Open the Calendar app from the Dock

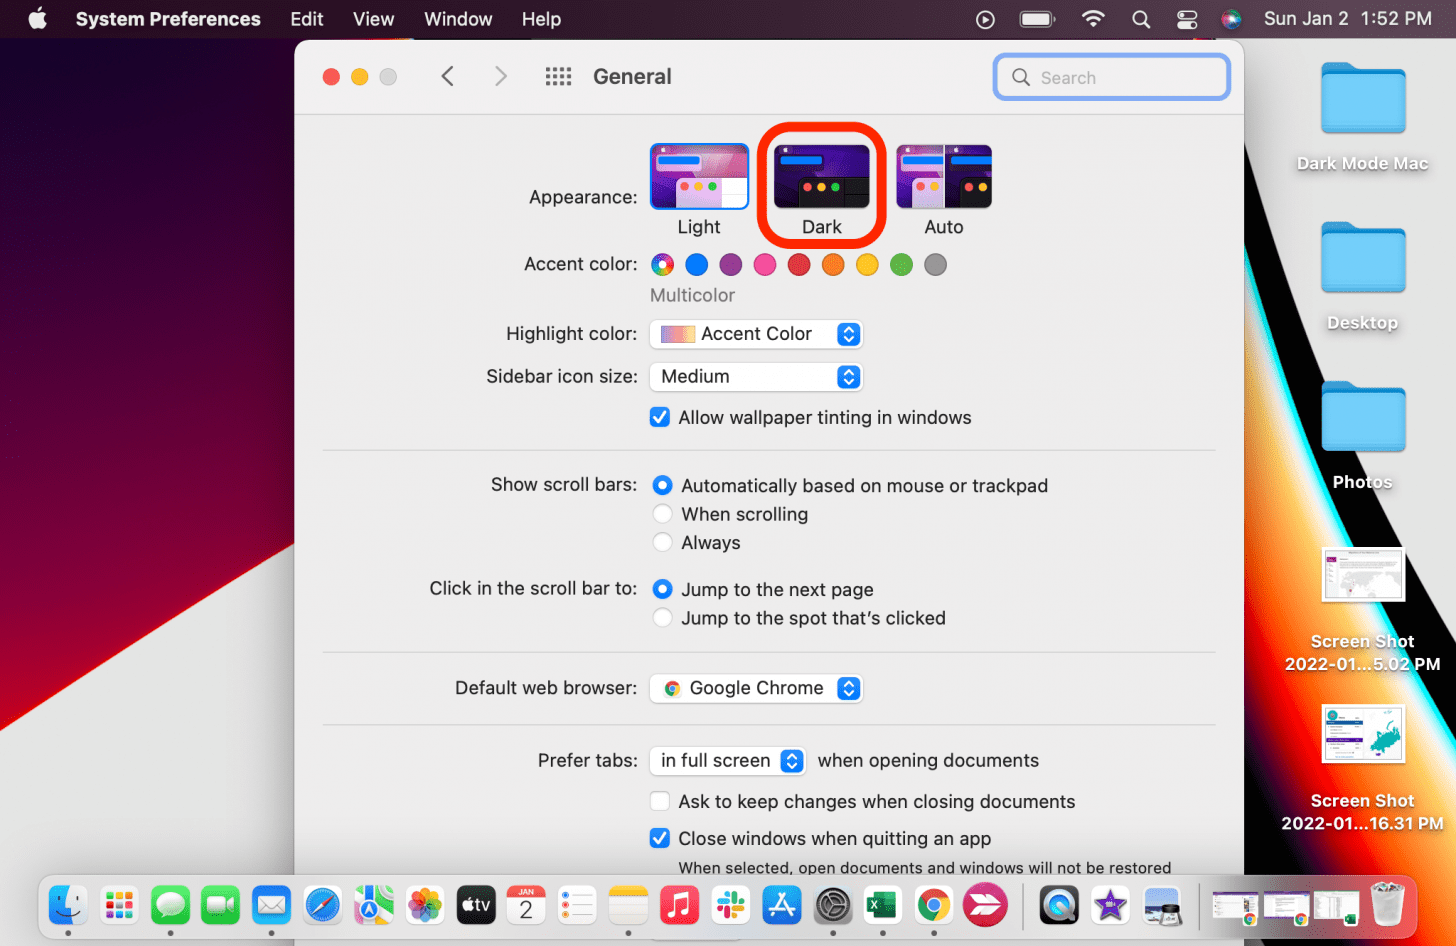coord(526,905)
